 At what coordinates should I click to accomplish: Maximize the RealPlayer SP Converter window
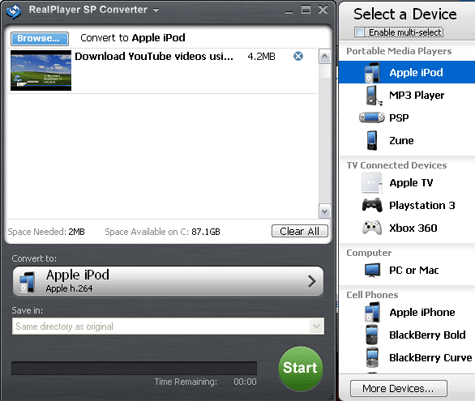[x=306, y=10]
